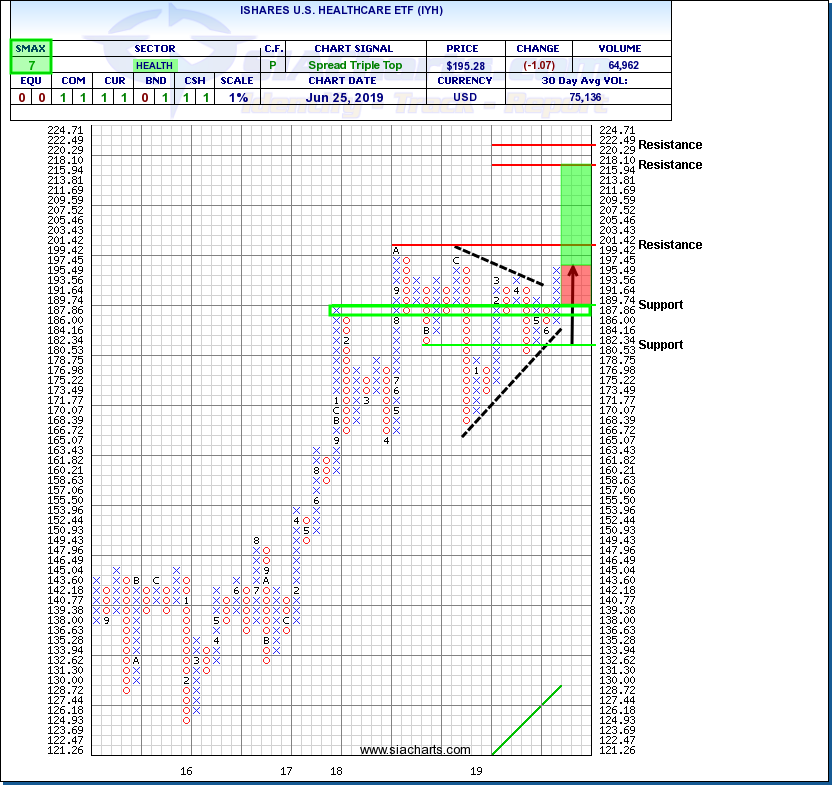Select the SMAX score value 7
832x785 pixels.
(x=30, y=65)
